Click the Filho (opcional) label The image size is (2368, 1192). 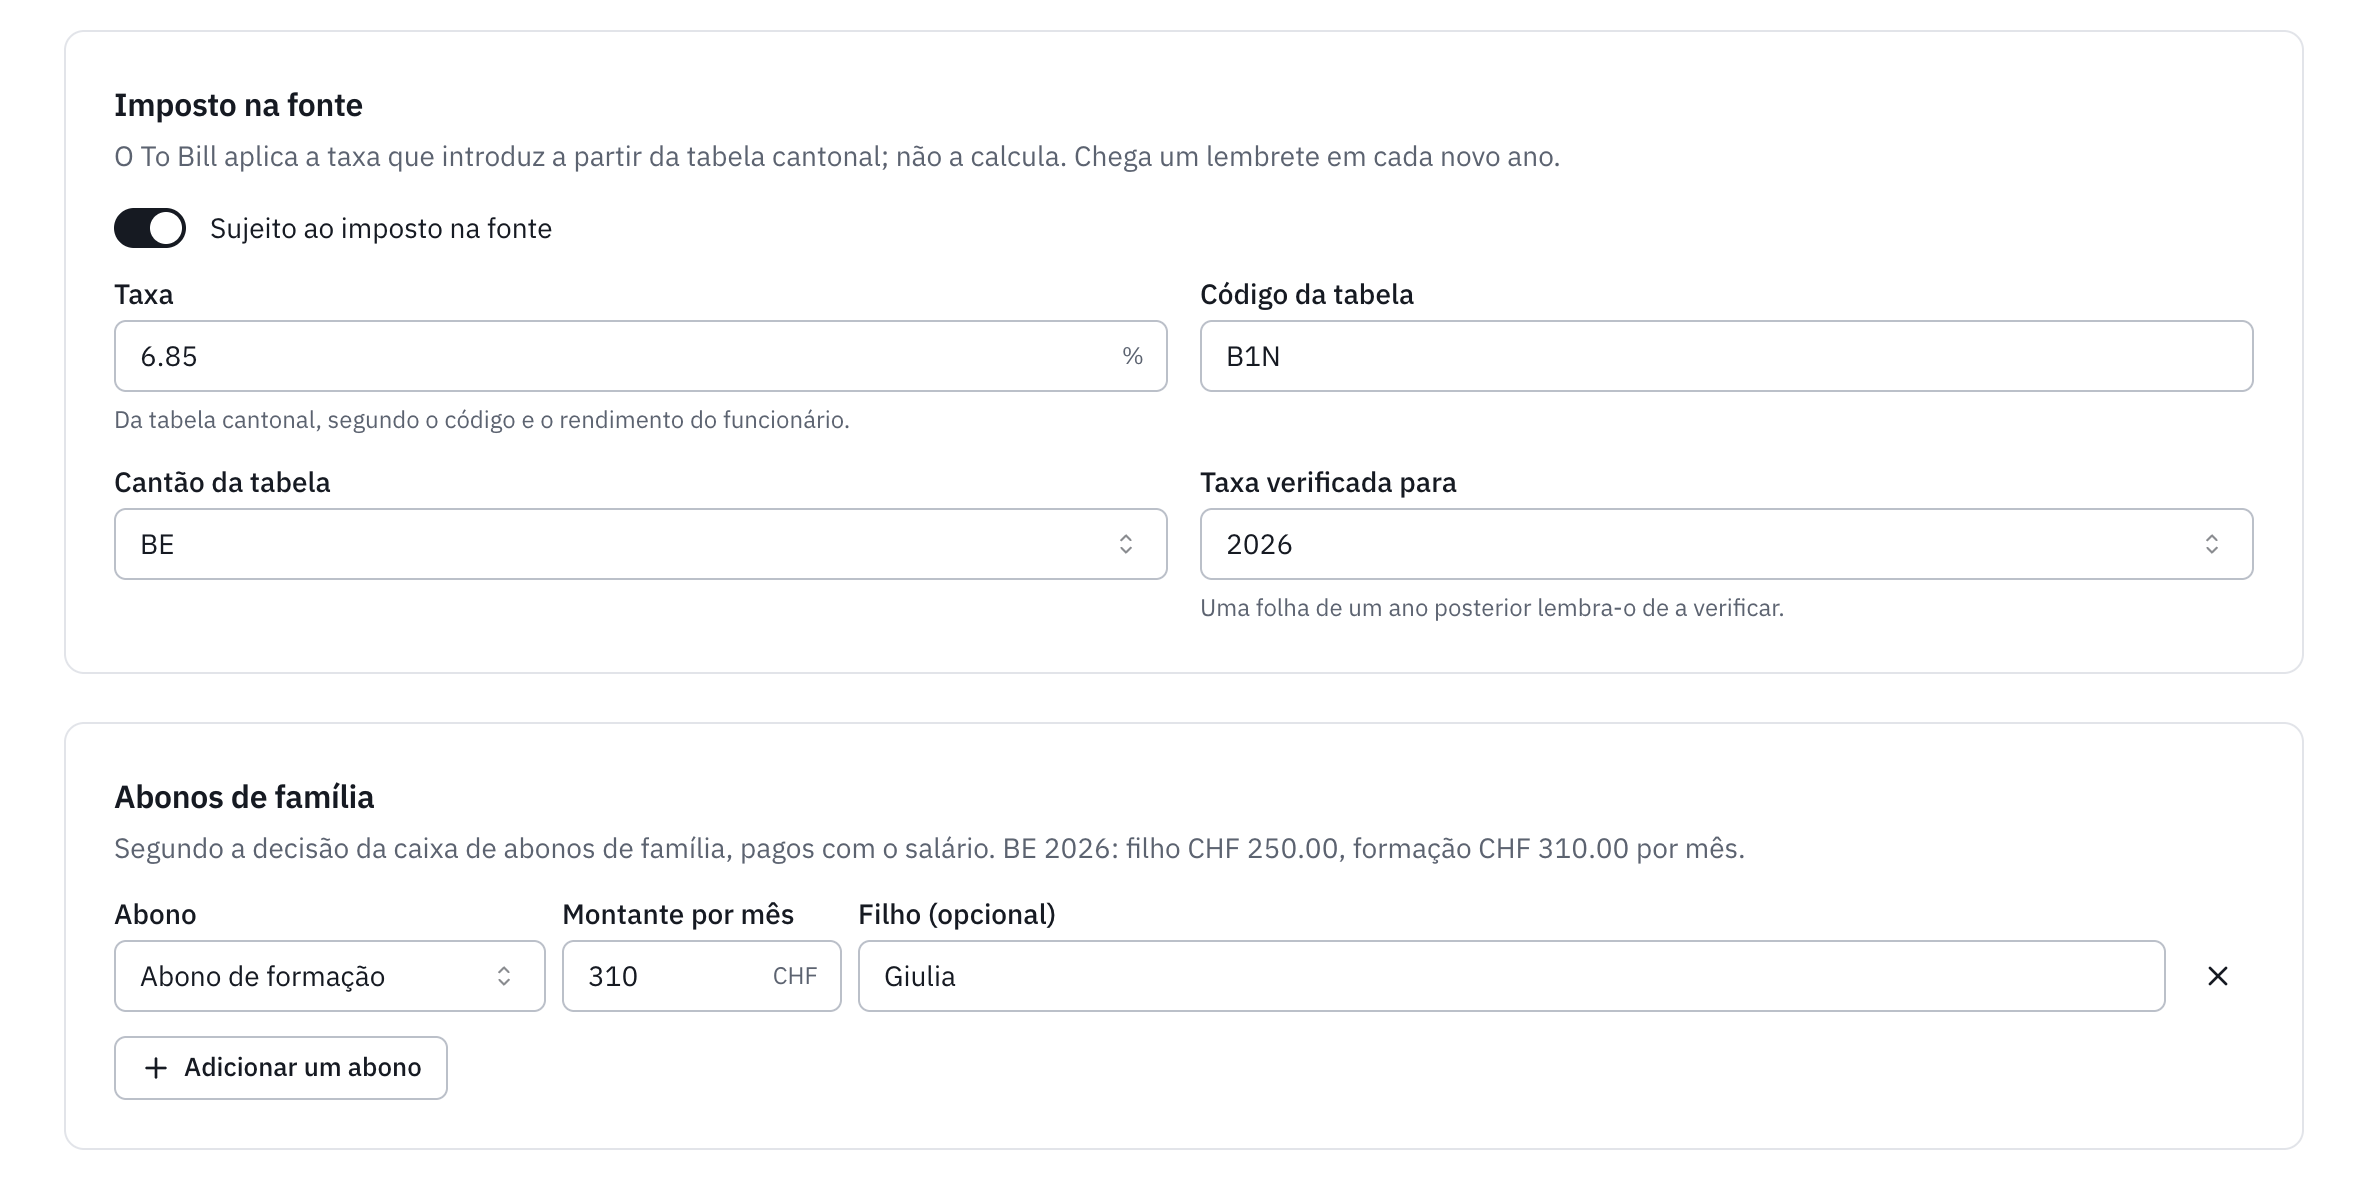pos(957,914)
